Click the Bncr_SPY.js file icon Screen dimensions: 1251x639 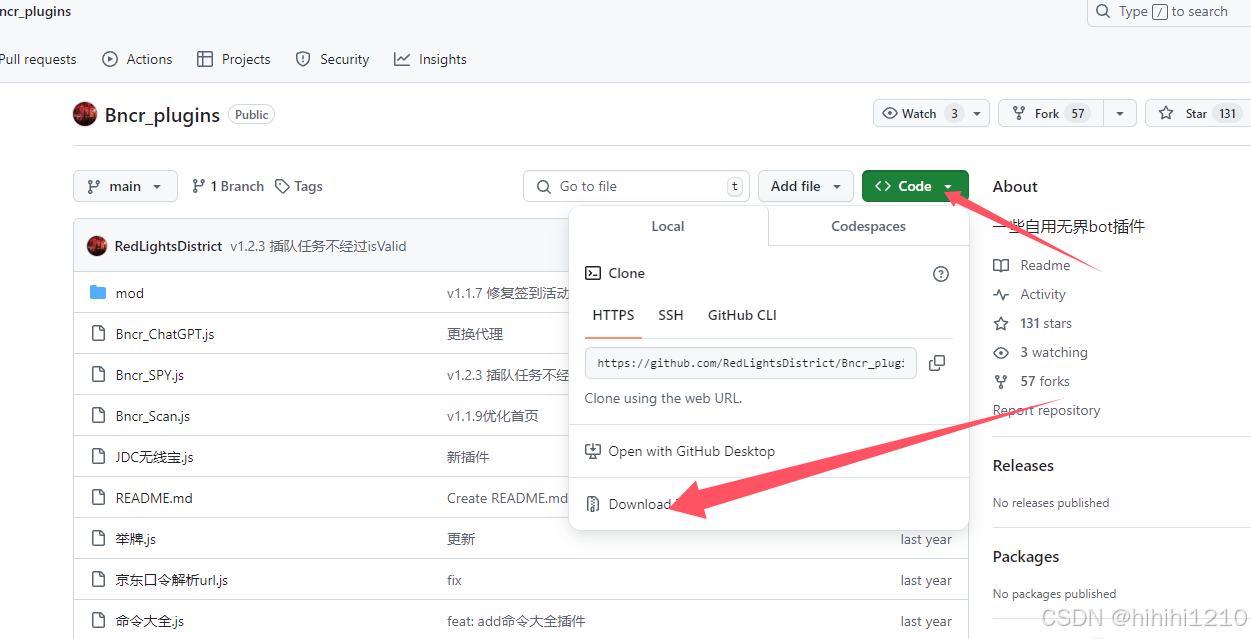click(x=98, y=375)
